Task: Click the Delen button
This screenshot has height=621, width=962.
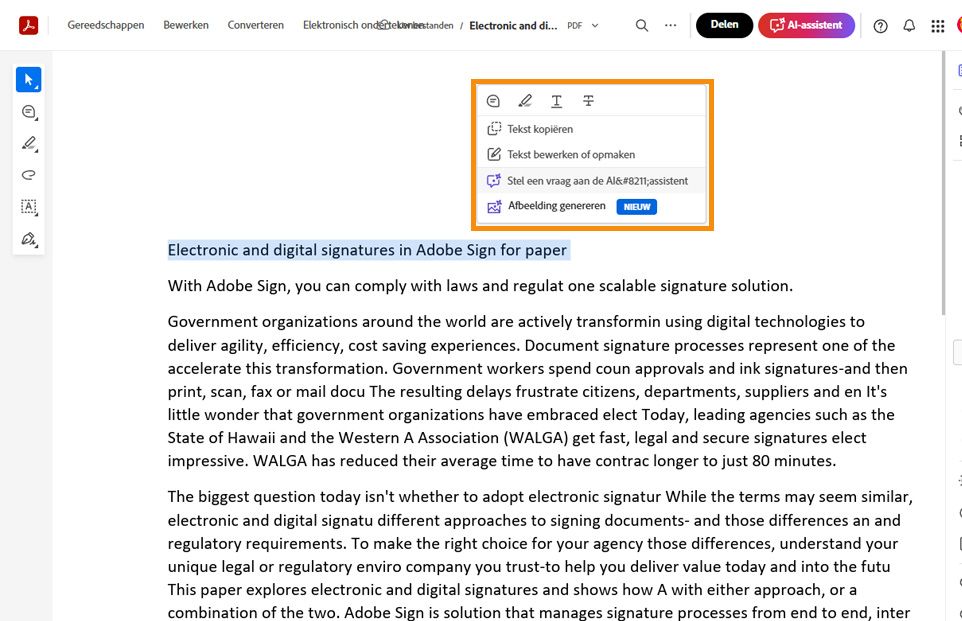Action: coord(723,24)
